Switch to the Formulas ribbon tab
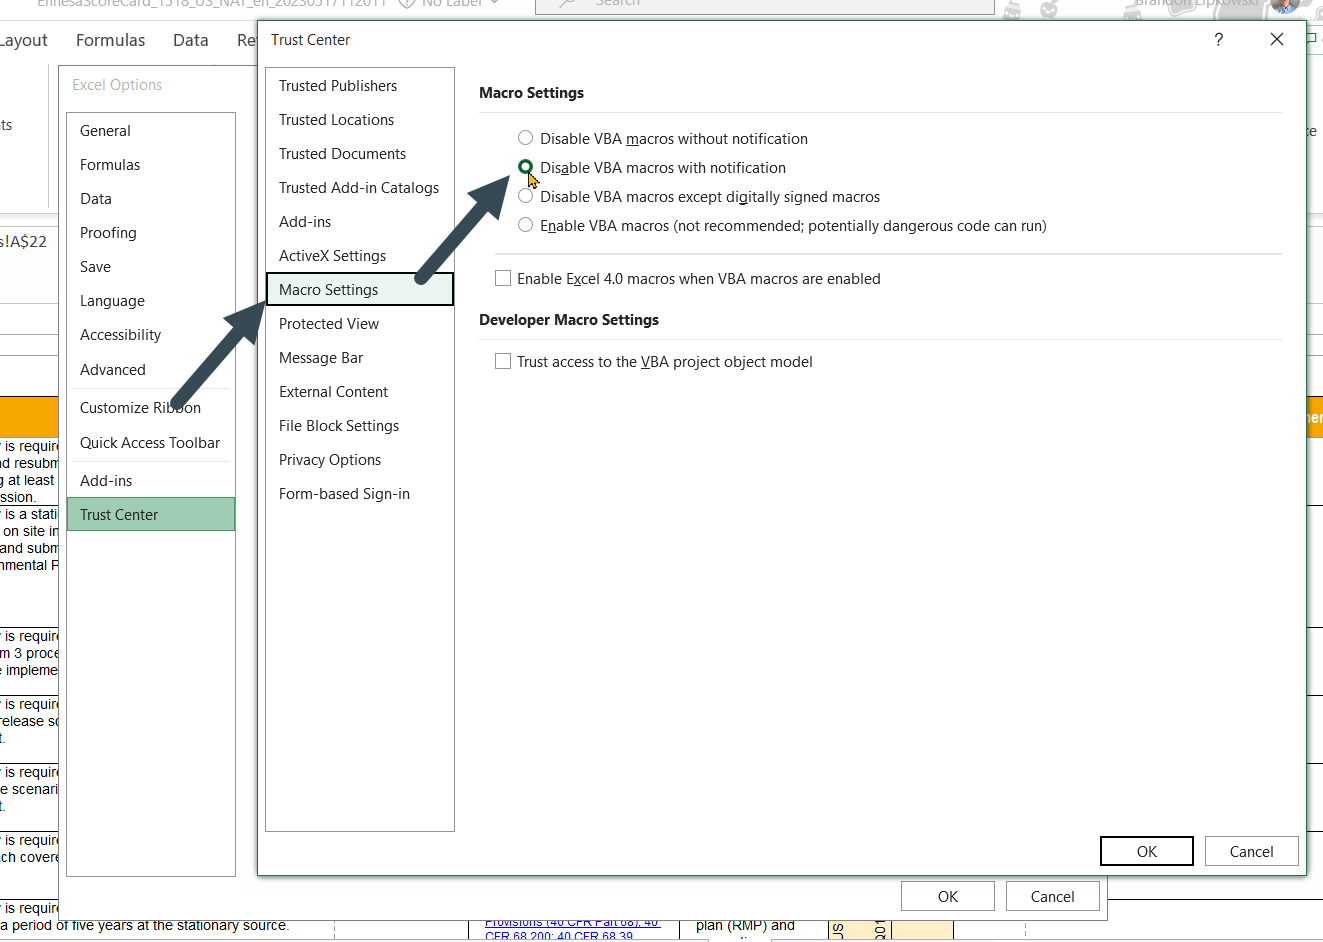1323x942 pixels. coord(110,40)
